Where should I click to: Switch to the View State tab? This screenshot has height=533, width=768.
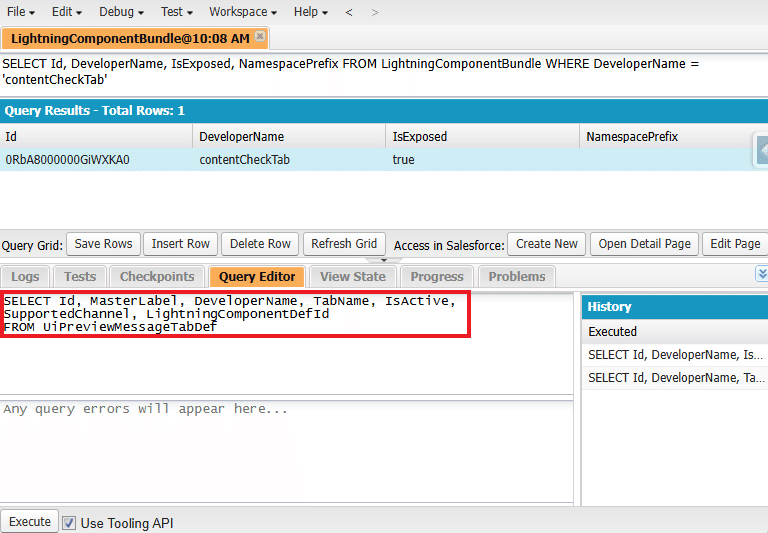pyautogui.click(x=353, y=277)
